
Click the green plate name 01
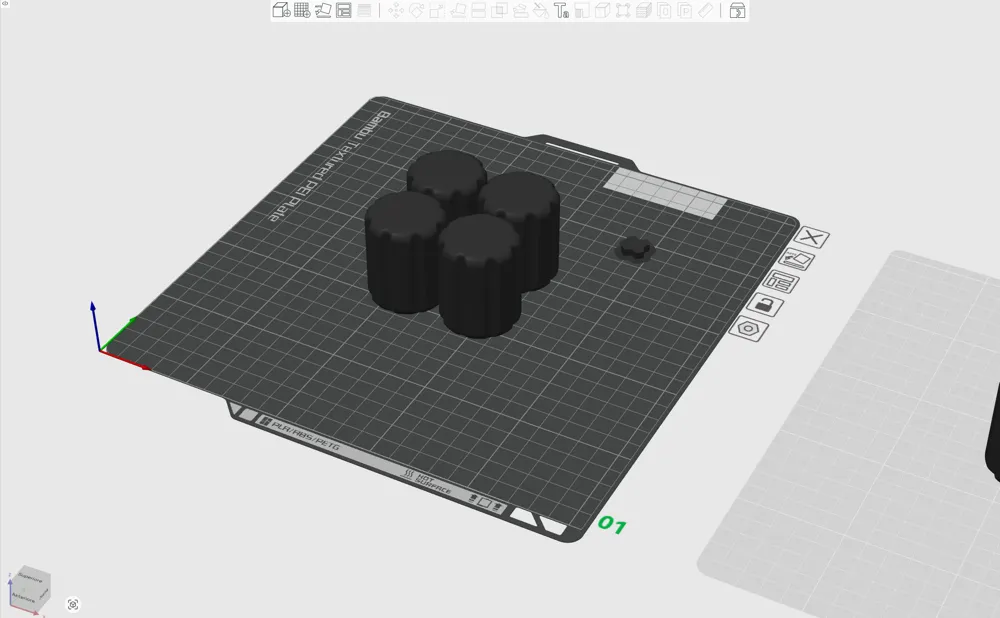coord(612,525)
